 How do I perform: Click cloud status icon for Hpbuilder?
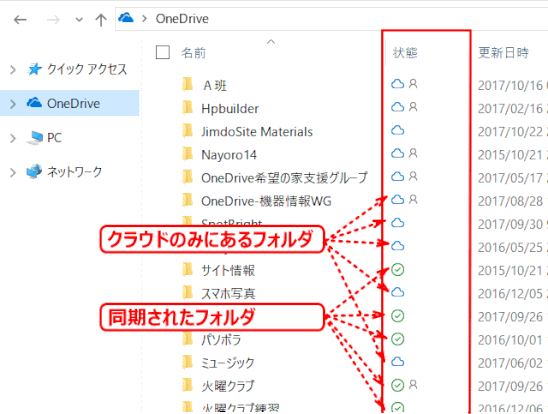click(397, 107)
